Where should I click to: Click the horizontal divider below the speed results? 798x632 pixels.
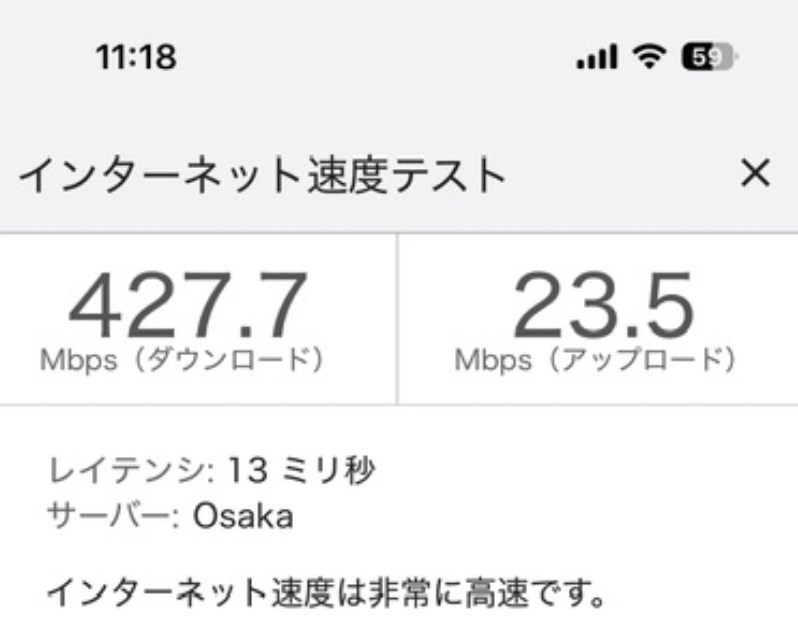click(x=399, y=405)
